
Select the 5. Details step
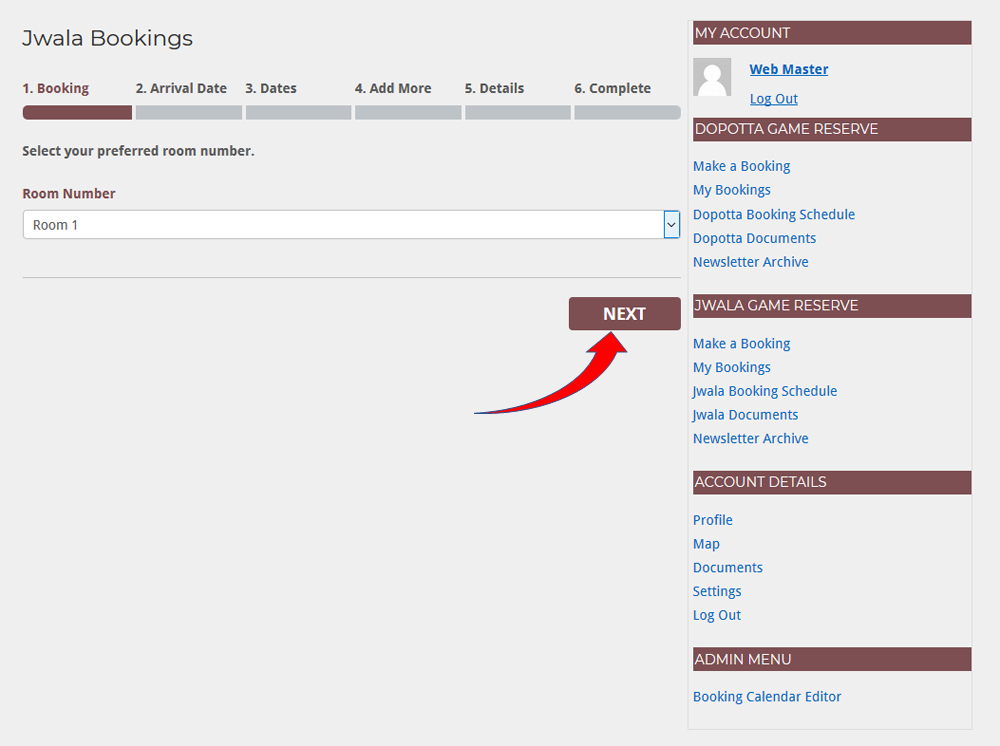pos(494,88)
